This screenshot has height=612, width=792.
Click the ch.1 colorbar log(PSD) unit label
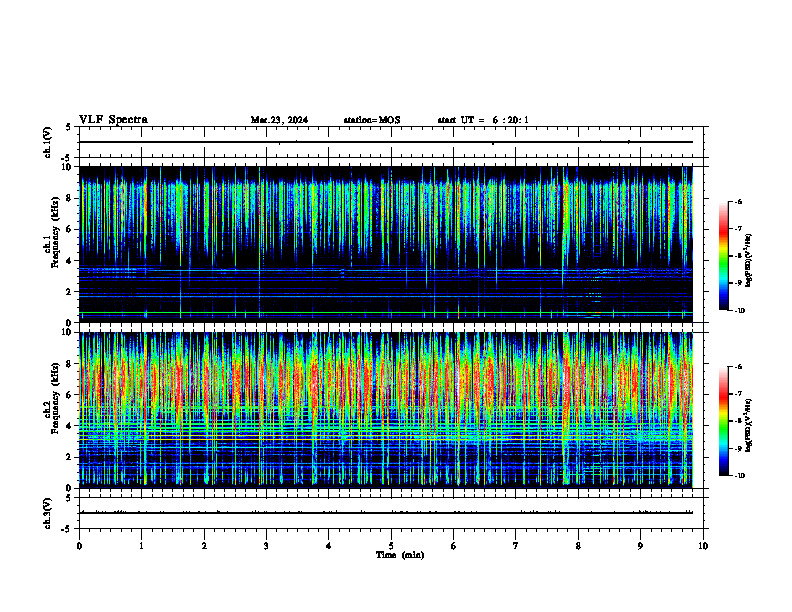[x=749, y=261]
